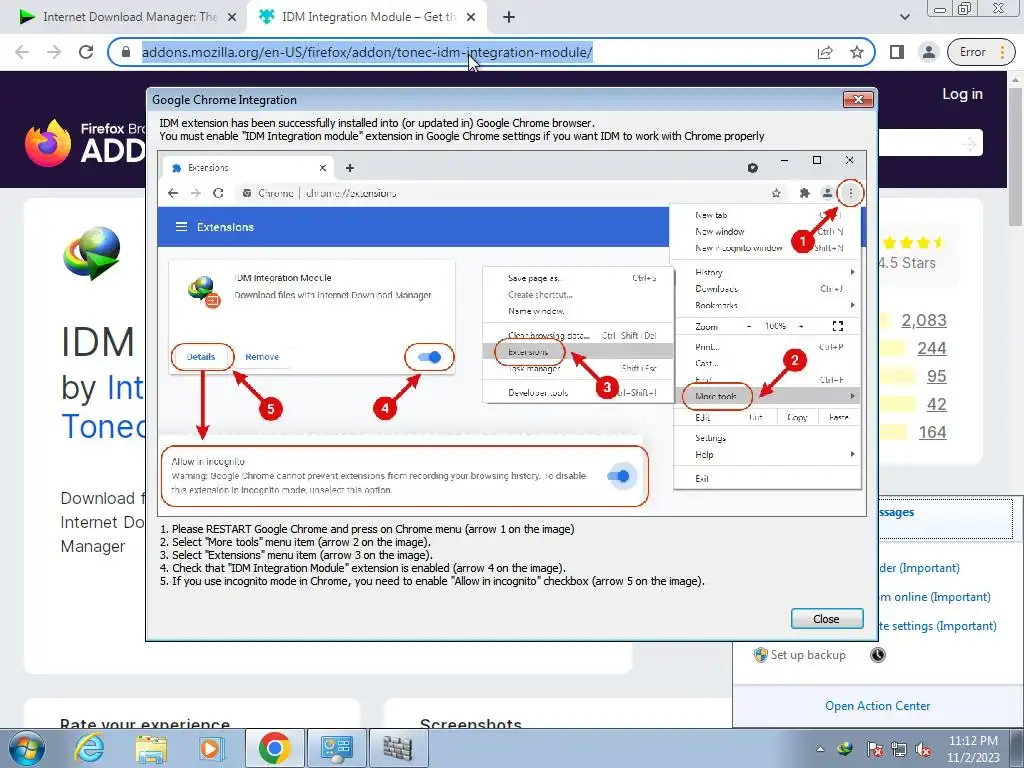Screen dimensions: 1024x768
Task: Open the 95 reviews count link
Action: click(936, 376)
